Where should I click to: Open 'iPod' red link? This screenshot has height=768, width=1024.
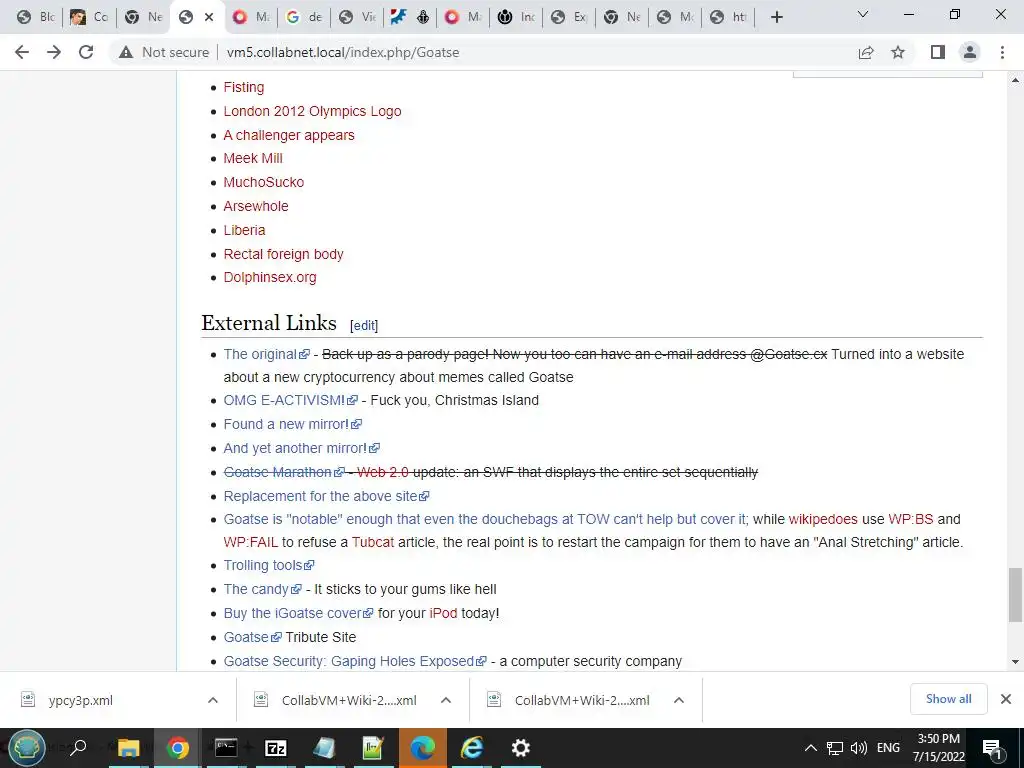click(443, 613)
